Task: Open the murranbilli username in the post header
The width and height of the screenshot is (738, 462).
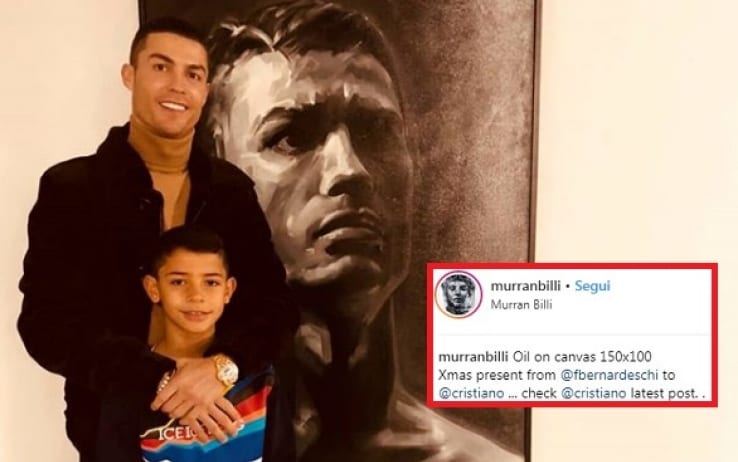Action: tap(525, 286)
